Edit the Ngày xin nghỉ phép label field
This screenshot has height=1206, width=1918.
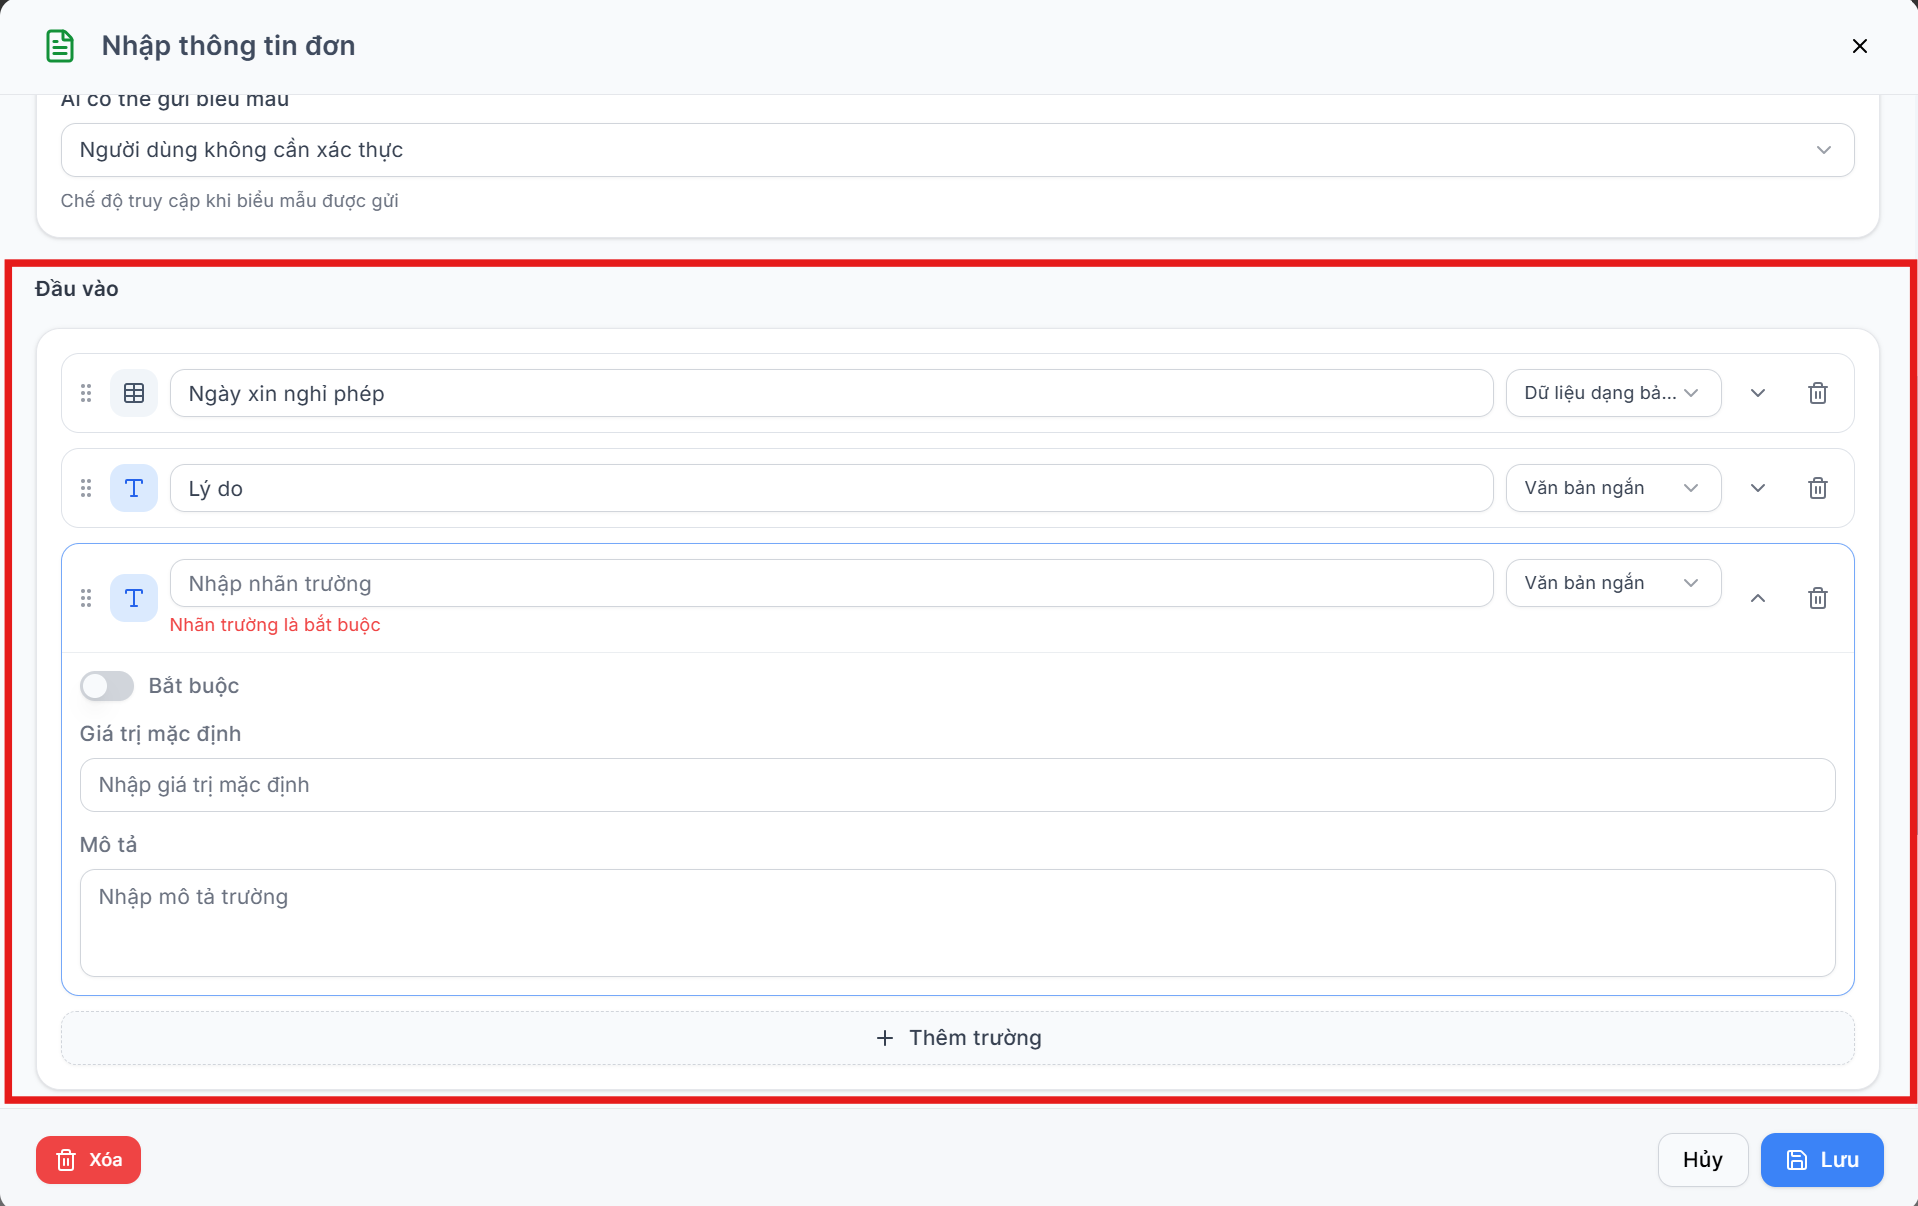831,393
